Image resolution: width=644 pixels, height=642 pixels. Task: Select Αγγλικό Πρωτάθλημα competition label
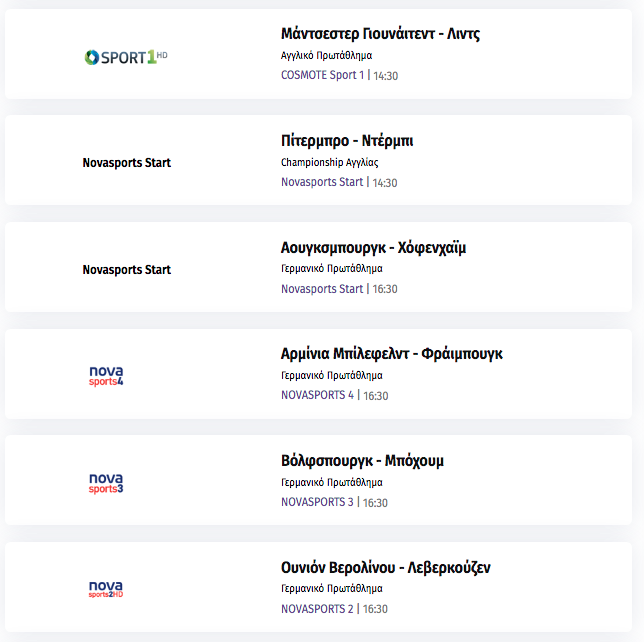click(x=327, y=55)
